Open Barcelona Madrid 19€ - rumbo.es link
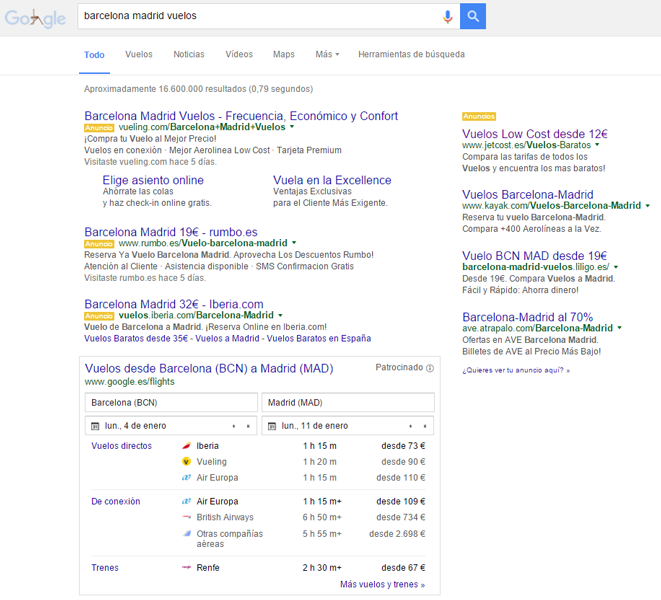This screenshot has height=600, width=661. (171, 232)
